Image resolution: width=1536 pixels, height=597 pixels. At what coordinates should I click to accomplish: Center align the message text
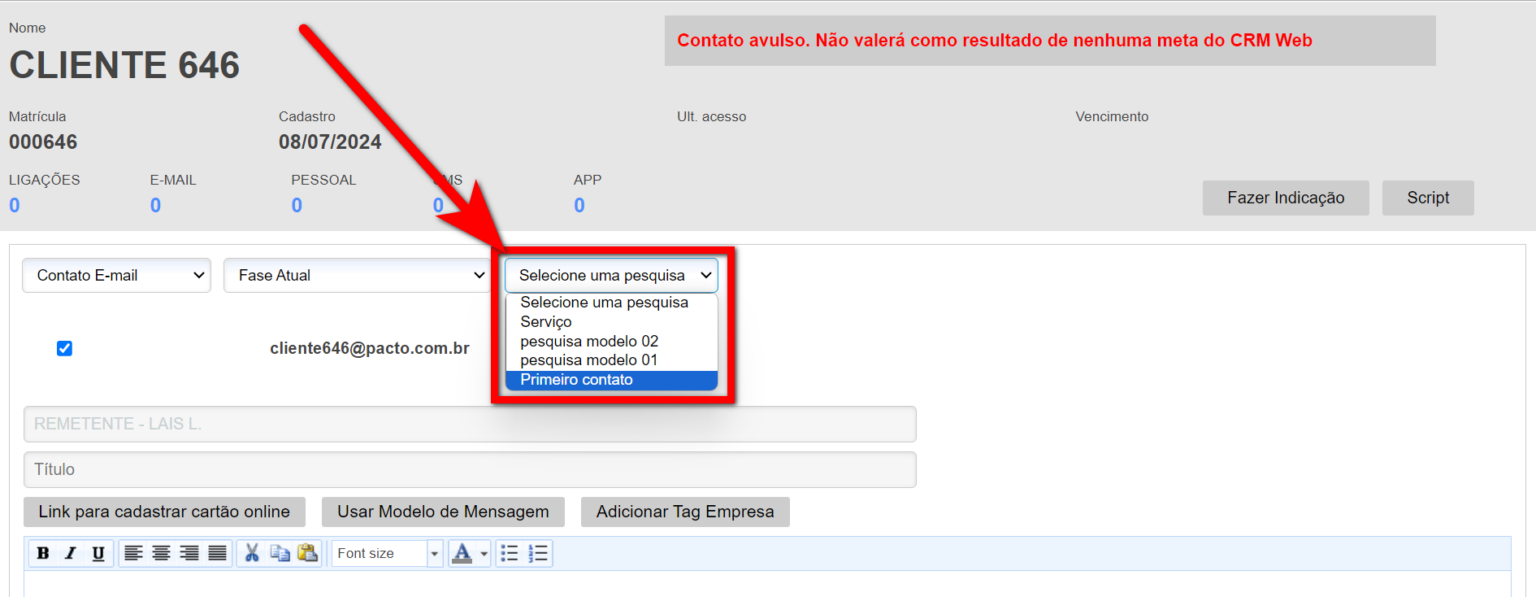pyautogui.click(x=161, y=553)
